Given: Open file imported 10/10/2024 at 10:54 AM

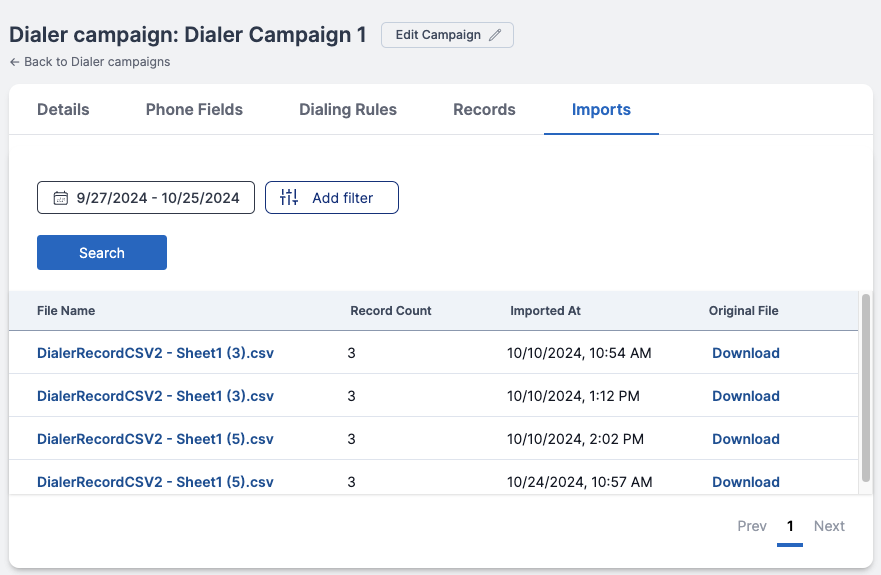Looking at the screenshot, I should (155, 353).
